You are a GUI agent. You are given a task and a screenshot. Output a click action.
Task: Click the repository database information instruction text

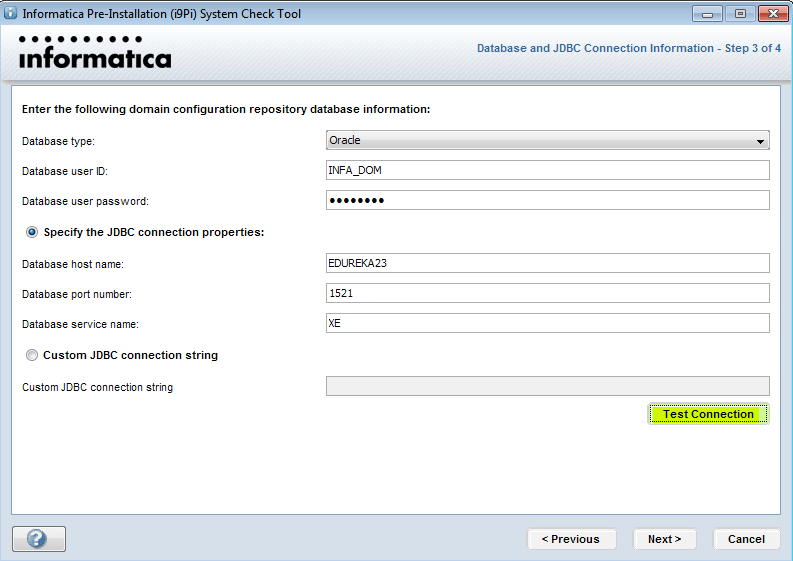[x=226, y=109]
